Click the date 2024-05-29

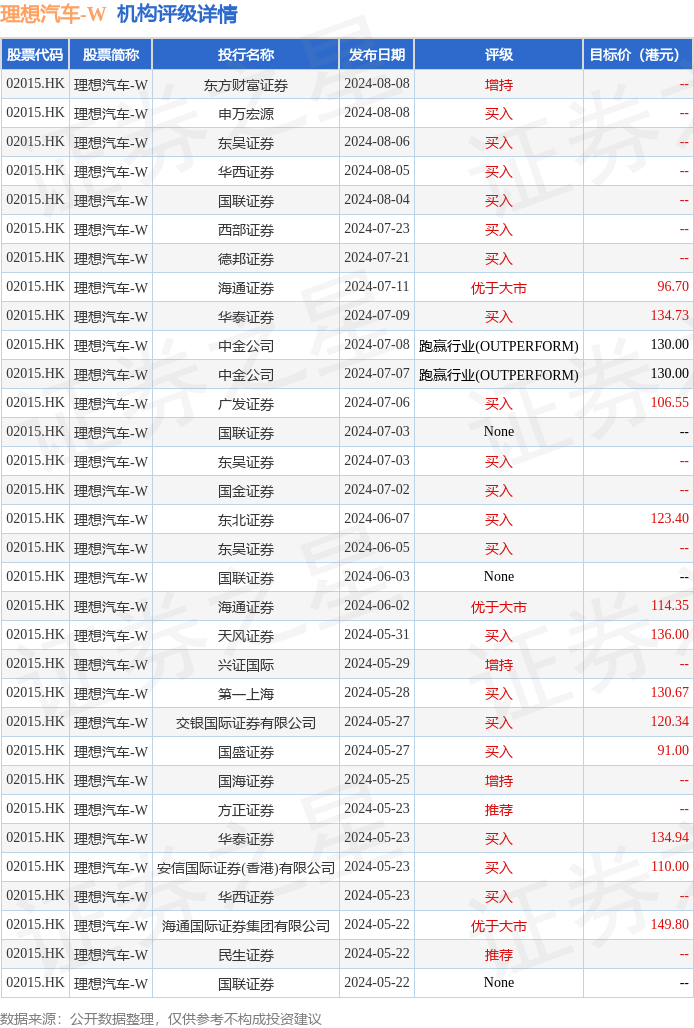(377, 663)
